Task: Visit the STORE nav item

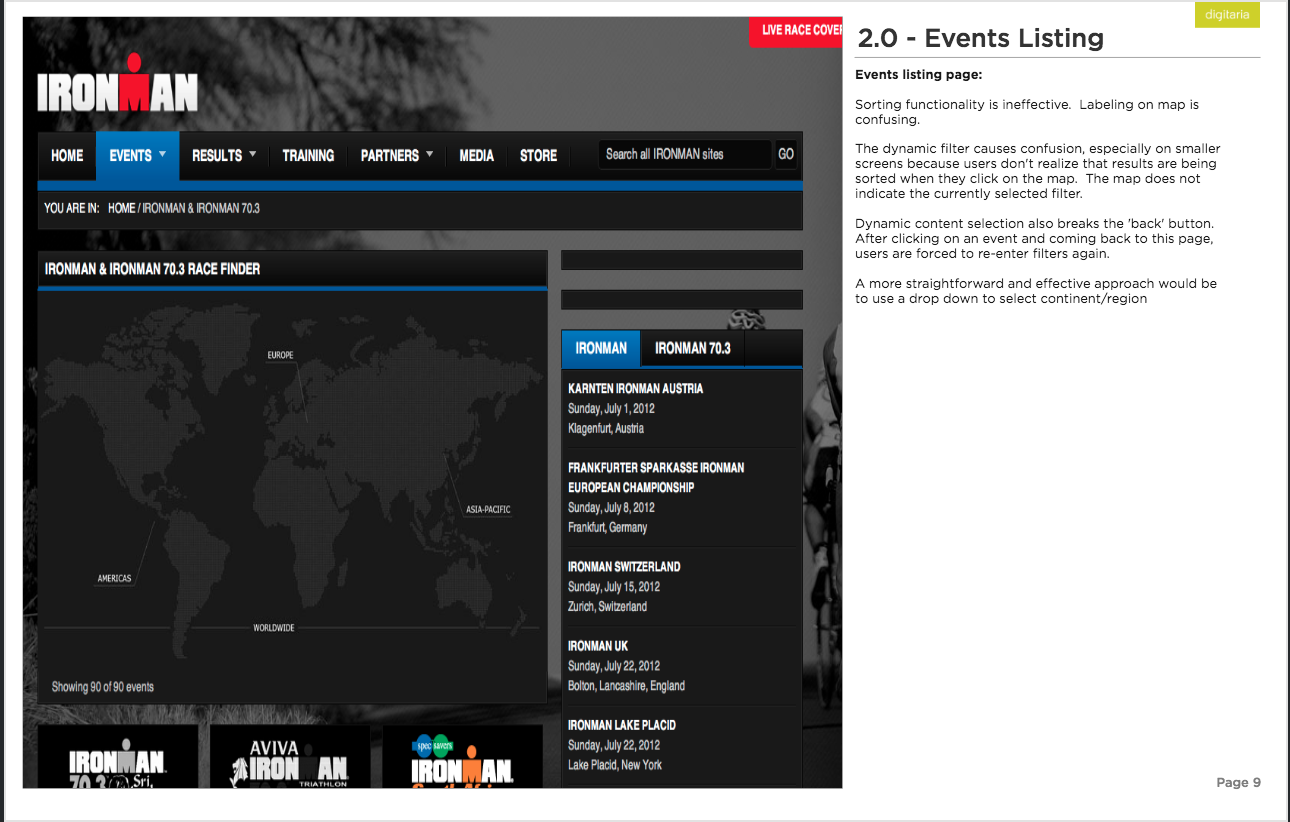Action: 538,156
